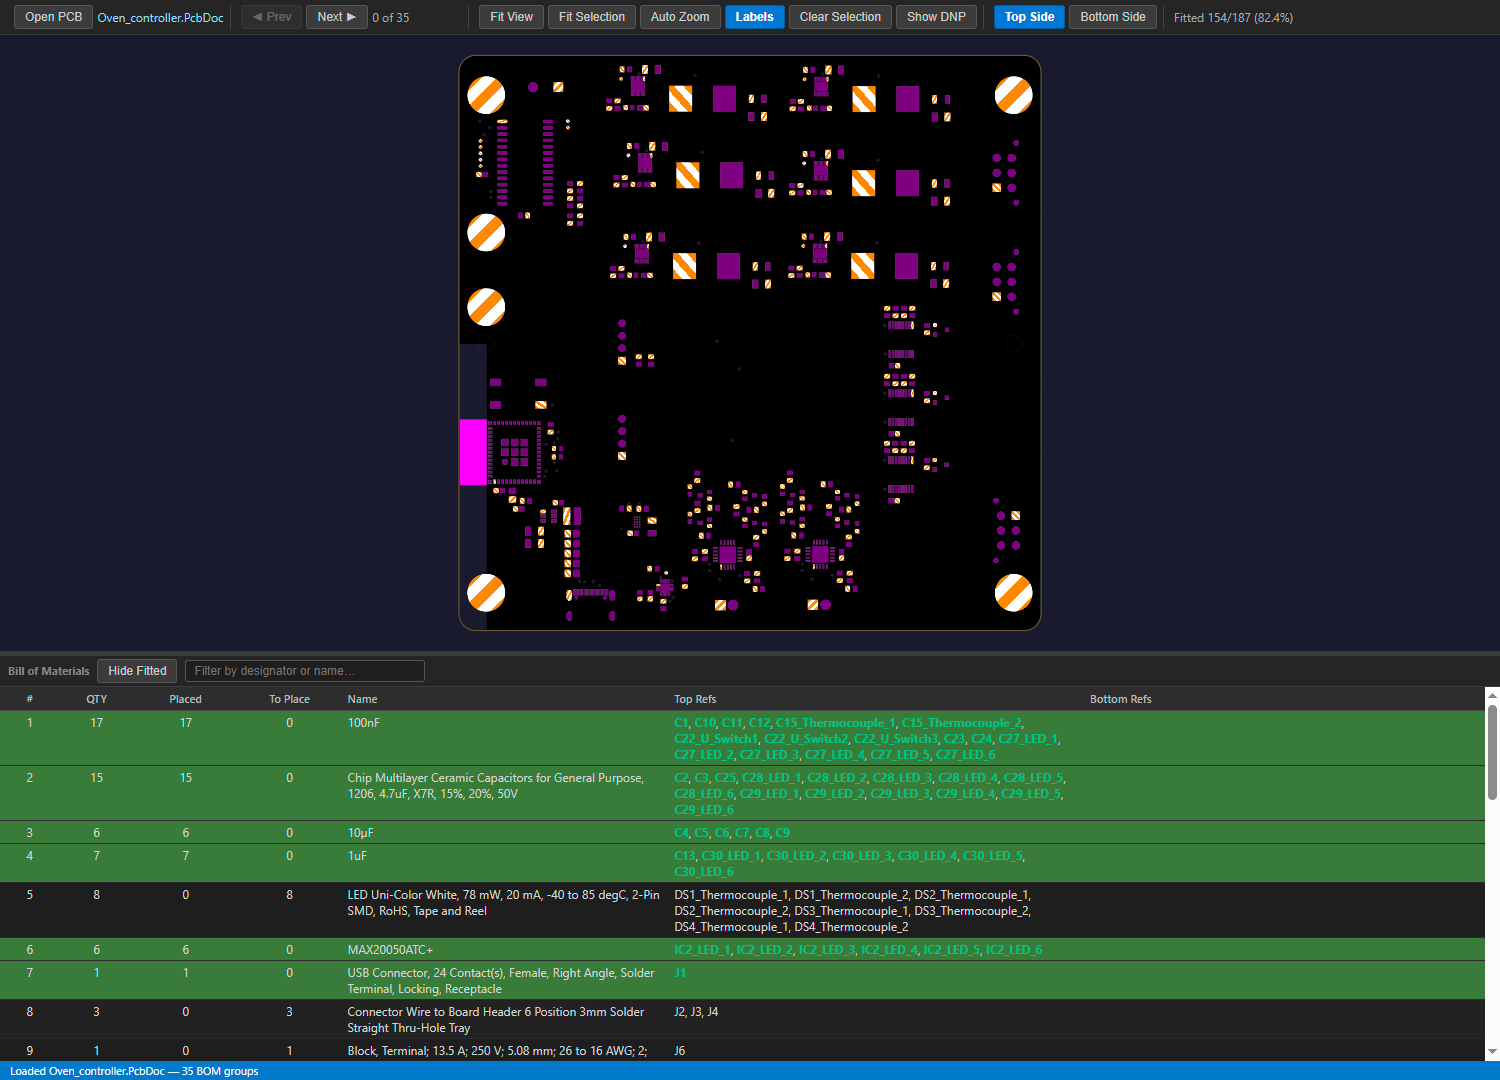Click designator J1 in Top Refs
The image size is (1500, 1080).
pos(680,973)
